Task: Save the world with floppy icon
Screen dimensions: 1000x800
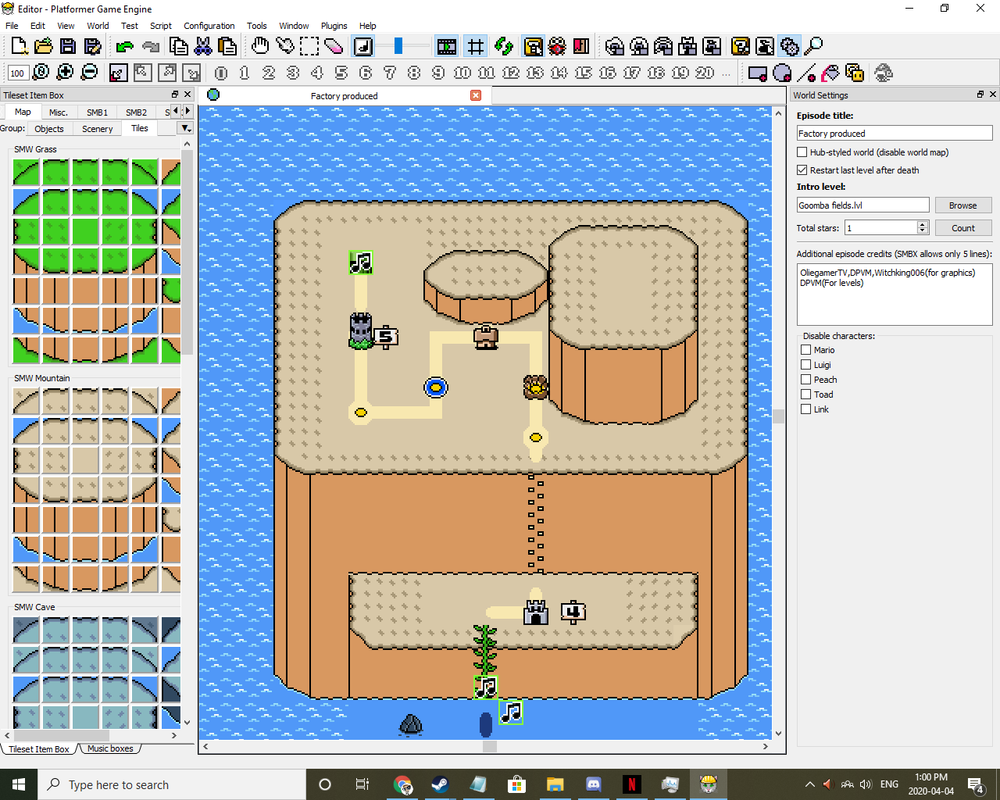Action: click(68, 46)
